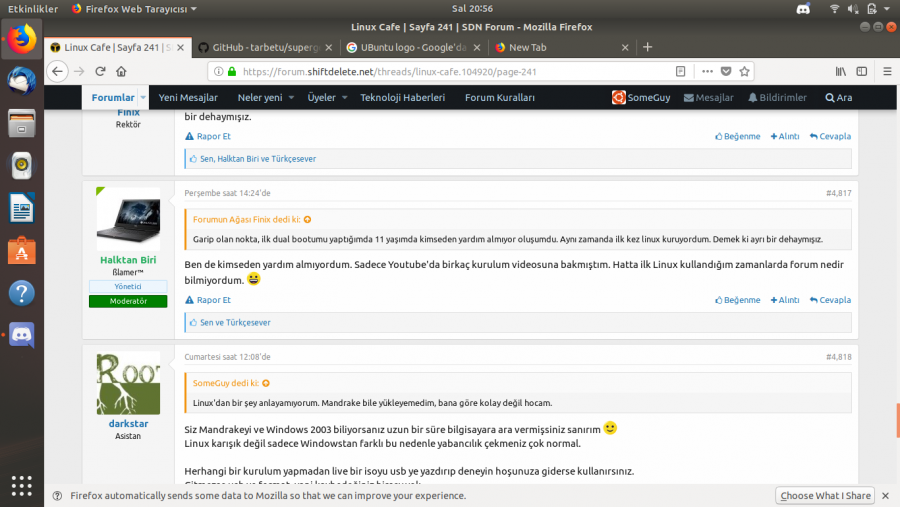Viewport: 900px width, 507px height.
Task: Click darkstar's Root avatar
Action: [x=128, y=383]
